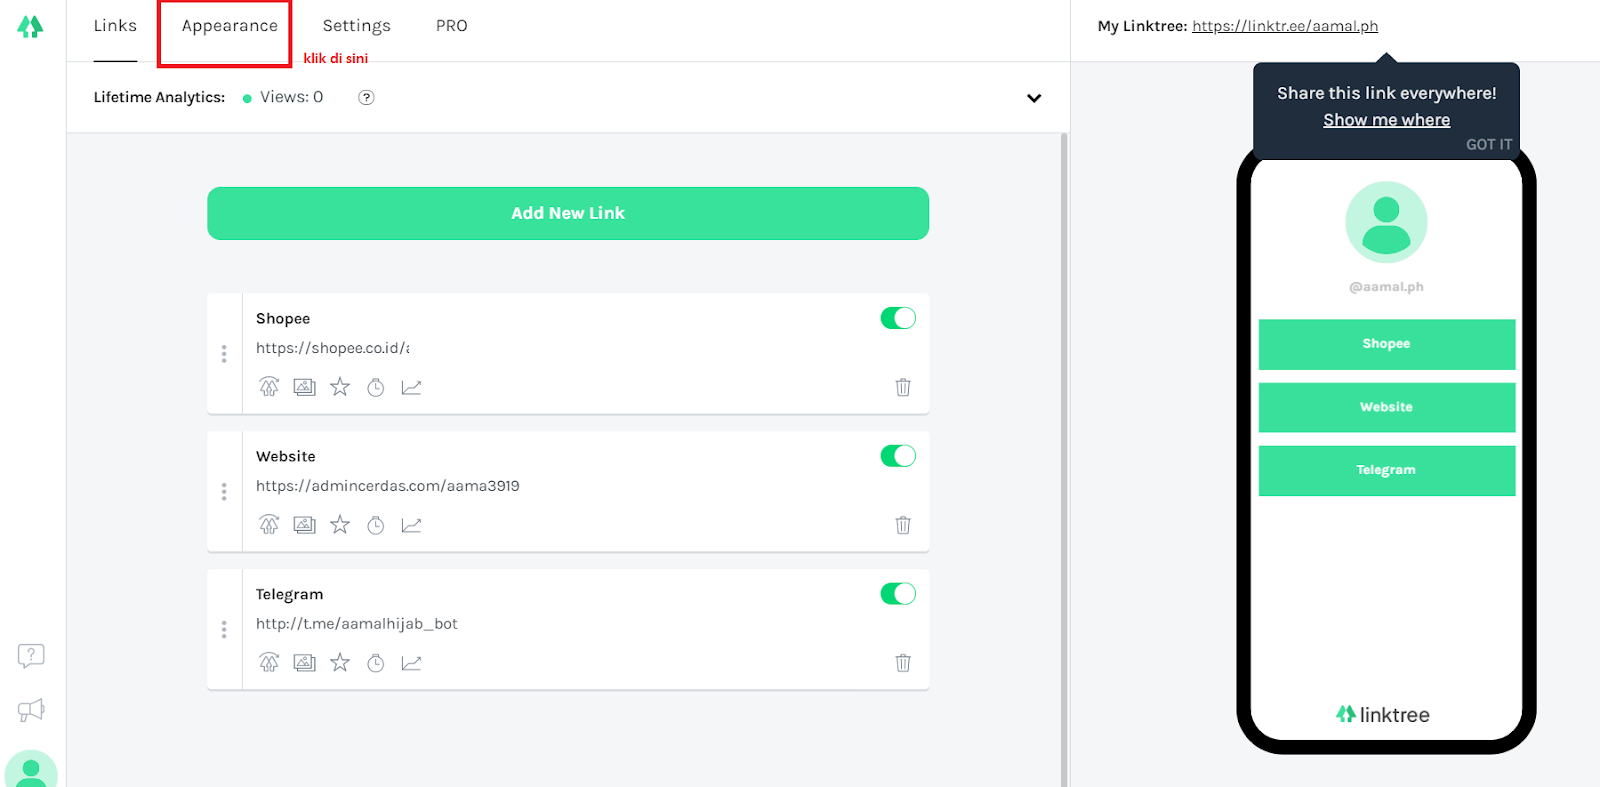The height and width of the screenshot is (787, 1600).
Task: View Shopee link analytics chart icon
Action: pos(411,387)
